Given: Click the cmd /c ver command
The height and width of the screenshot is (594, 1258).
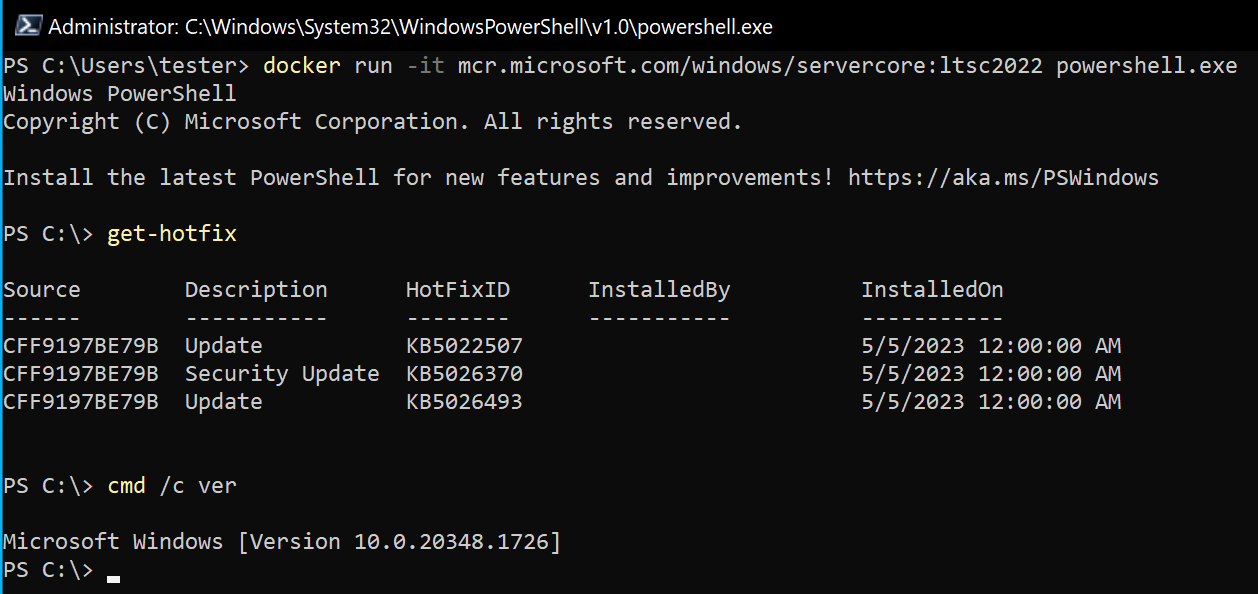Looking at the screenshot, I should click(170, 485).
